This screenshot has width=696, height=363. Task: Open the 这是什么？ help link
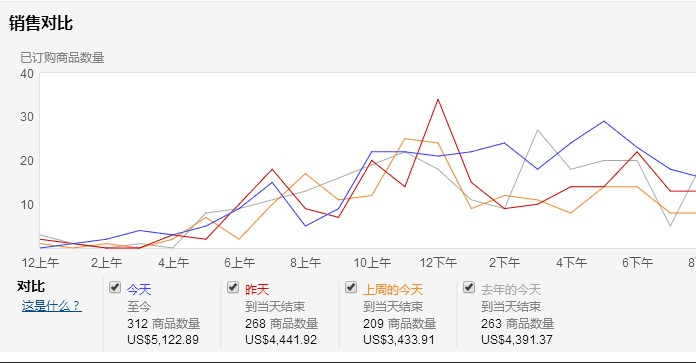[51, 306]
